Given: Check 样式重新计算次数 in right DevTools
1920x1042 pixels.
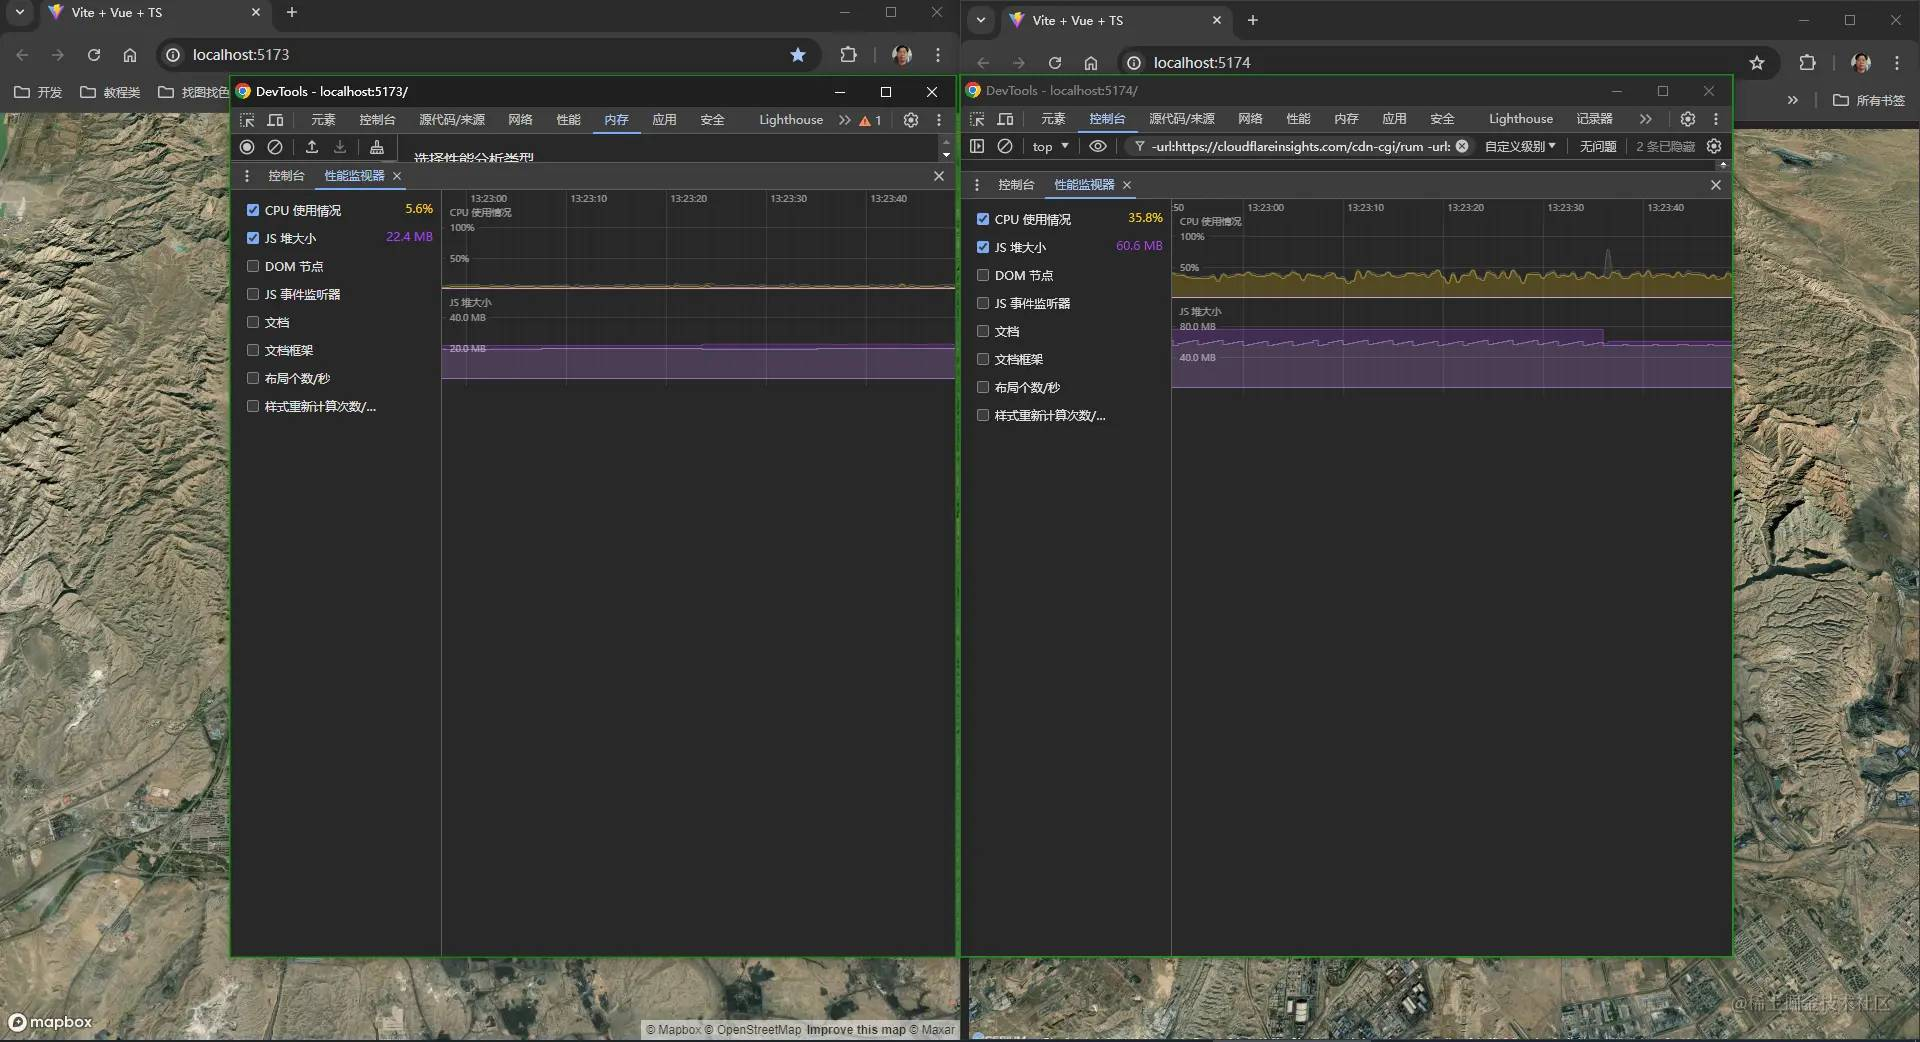Looking at the screenshot, I should coord(983,415).
